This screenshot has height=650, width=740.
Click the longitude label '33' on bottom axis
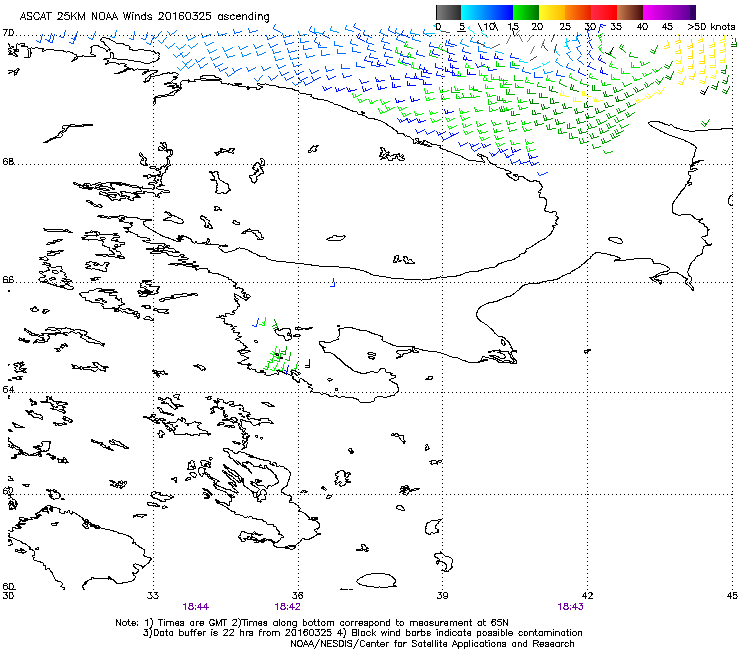pos(153,595)
